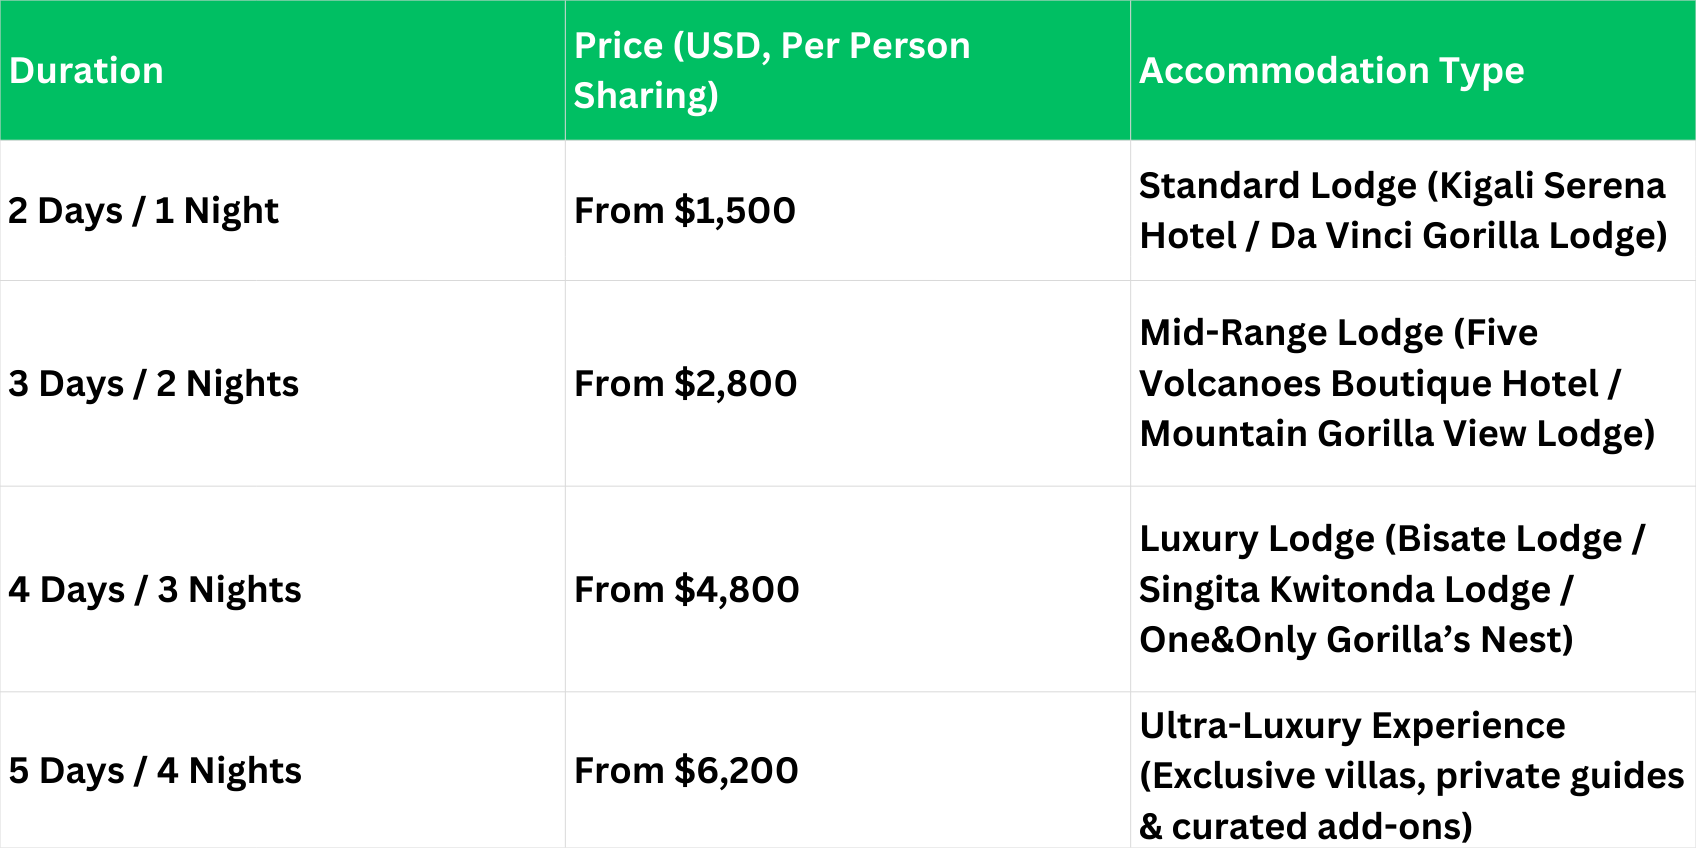Click the From $2,800 price cell

pos(685,384)
